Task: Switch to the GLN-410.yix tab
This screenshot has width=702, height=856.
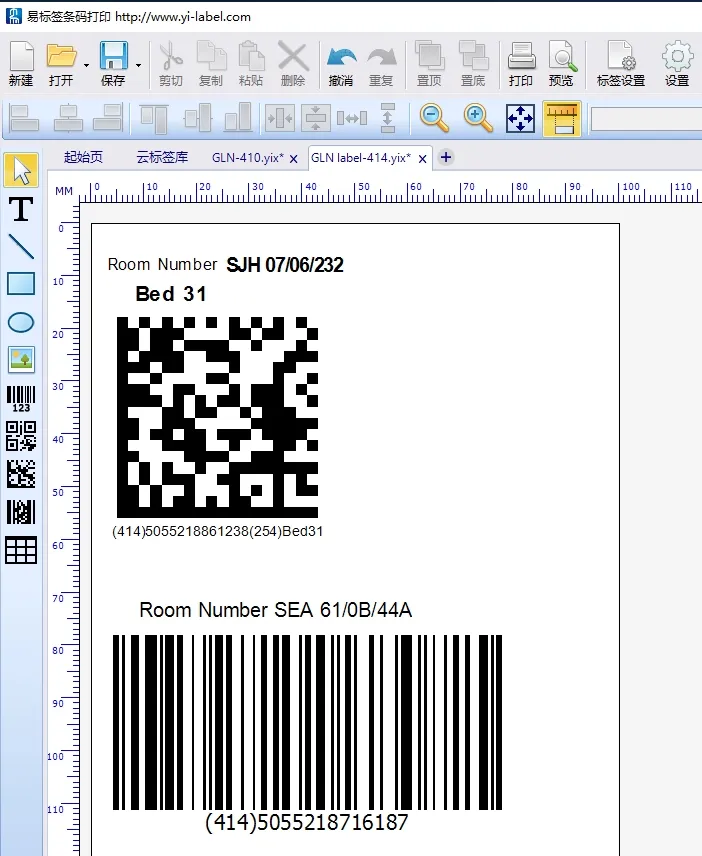Action: (248, 158)
